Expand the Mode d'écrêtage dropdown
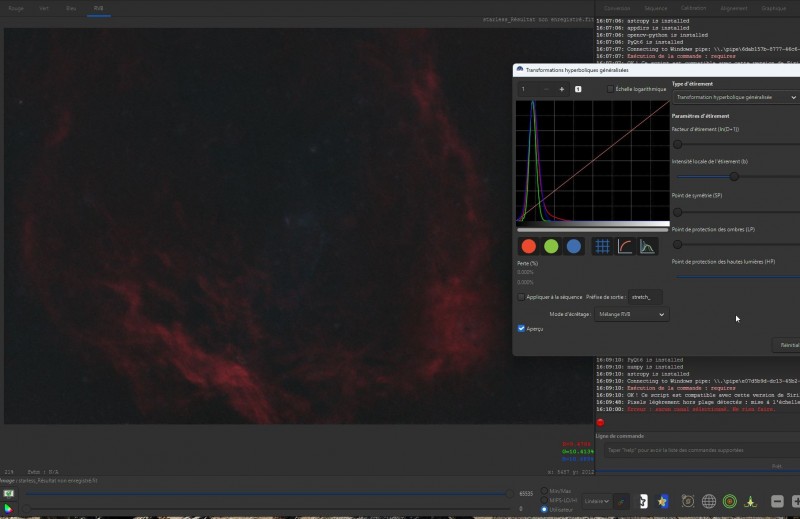800x519 pixels. pos(632,314)
